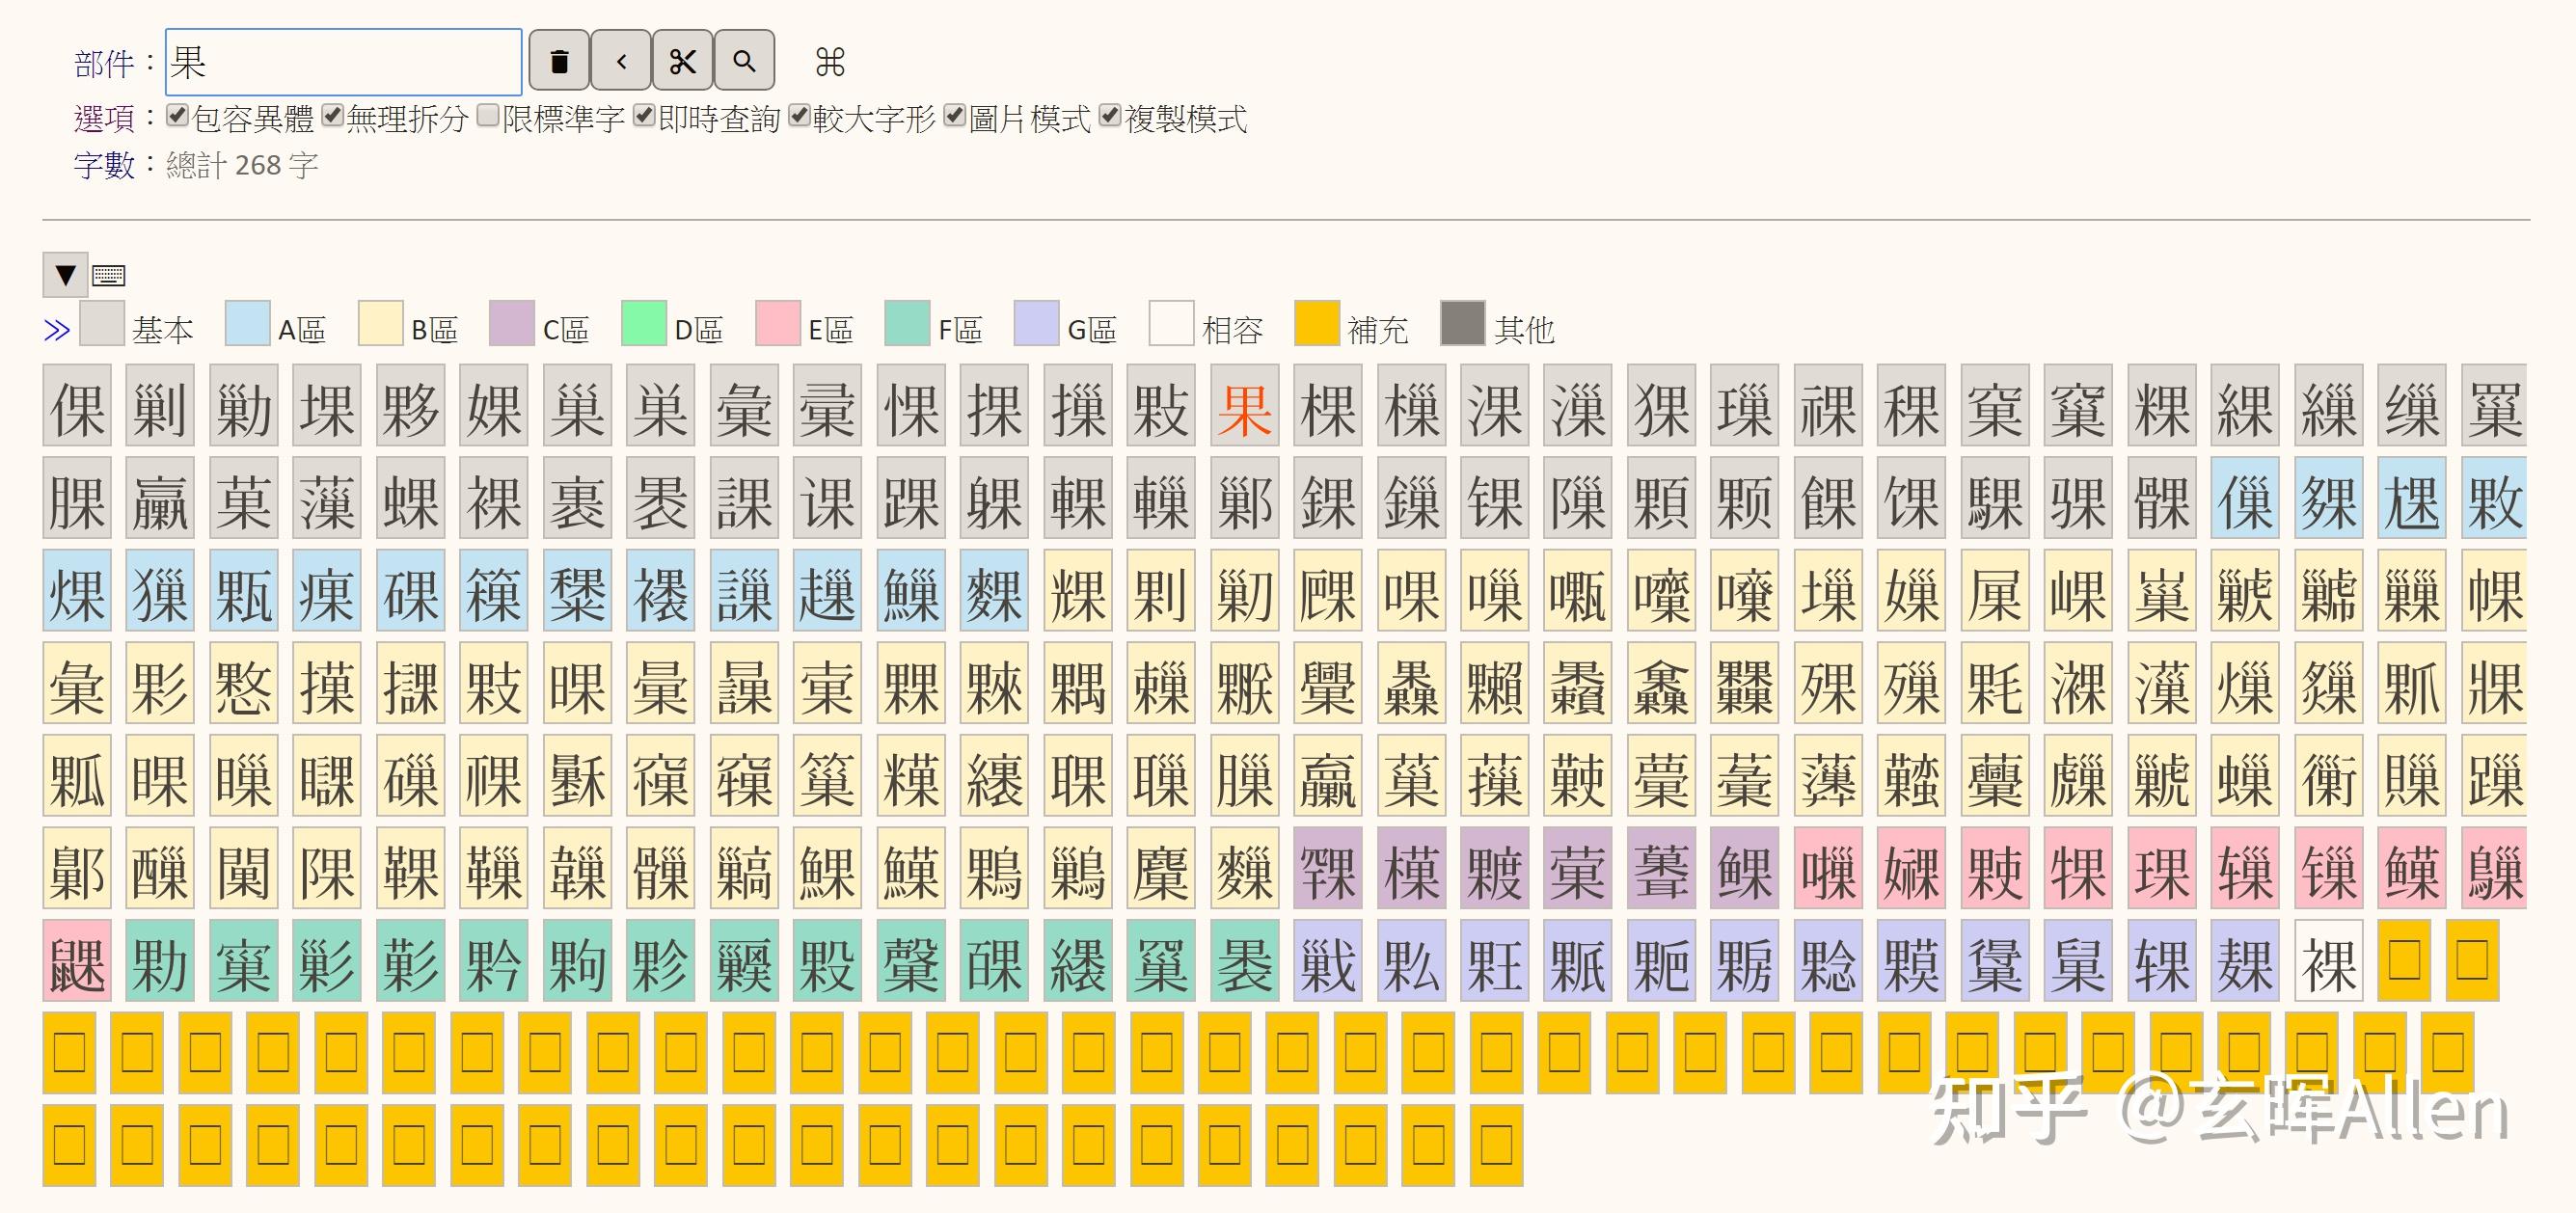Select the character 髁 tile
Viewport: 2576px width, 1213px height.
click(x=2162, y=498)
